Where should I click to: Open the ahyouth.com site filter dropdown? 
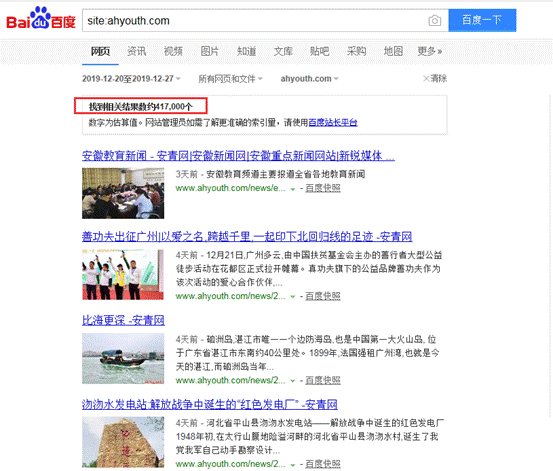coord(309,79)
